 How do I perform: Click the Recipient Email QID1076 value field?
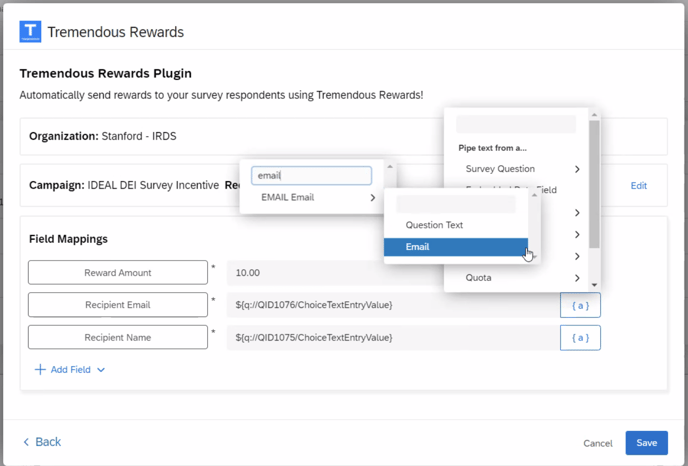click(x=393, y=305)
